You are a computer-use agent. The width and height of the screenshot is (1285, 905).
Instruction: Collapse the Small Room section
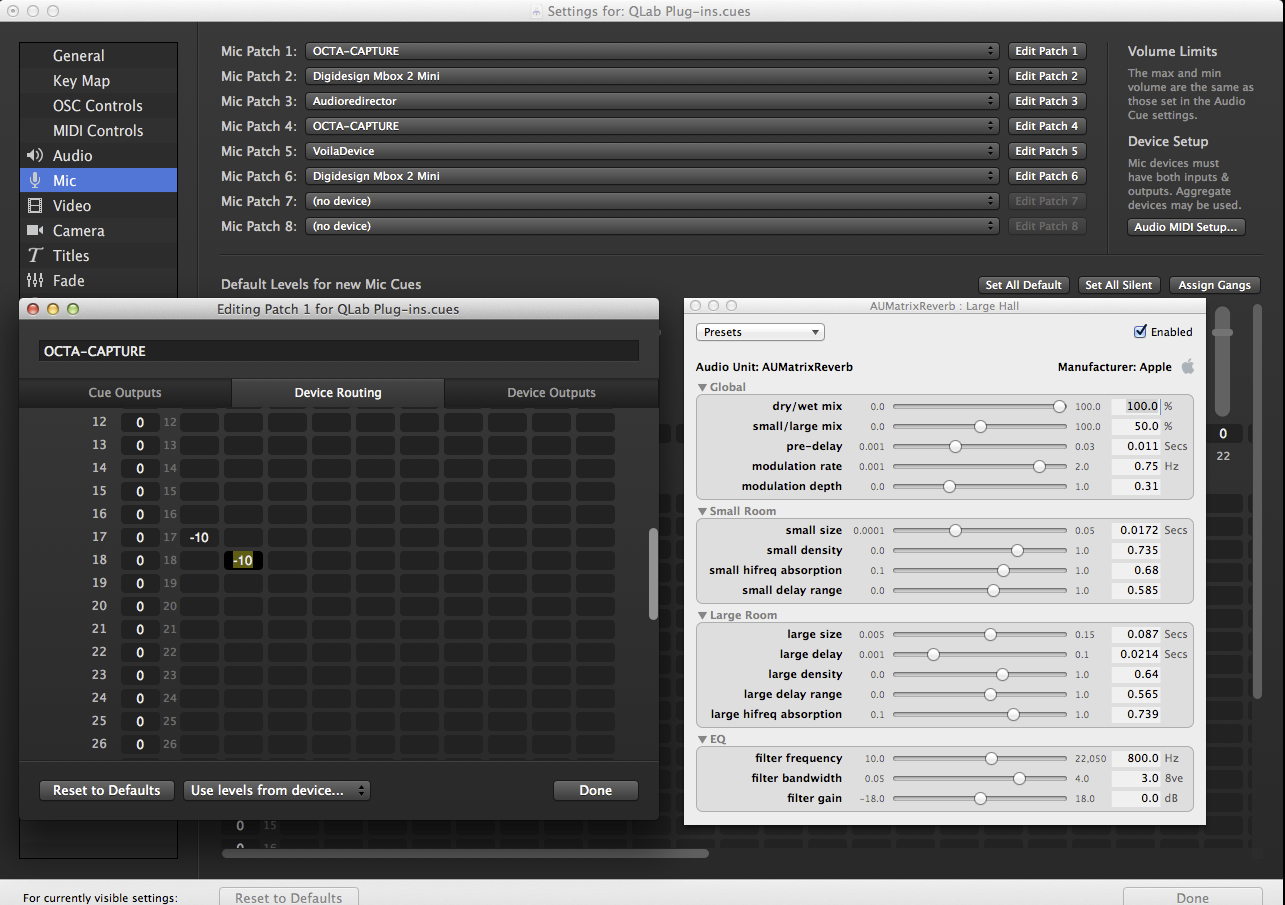point(703,511)
